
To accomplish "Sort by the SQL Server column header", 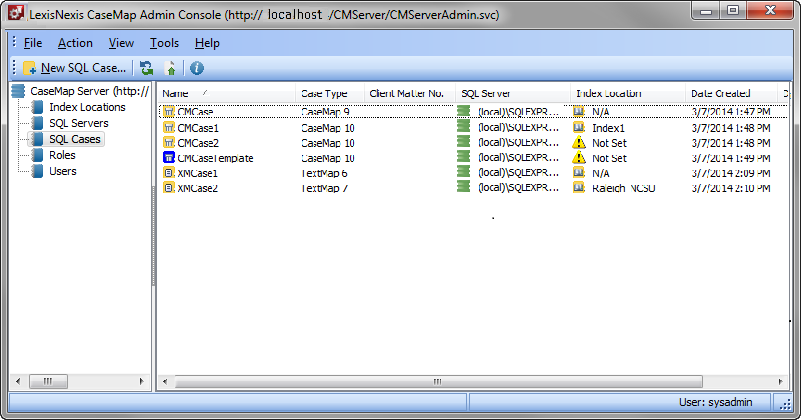I will [x=513, y=94].
